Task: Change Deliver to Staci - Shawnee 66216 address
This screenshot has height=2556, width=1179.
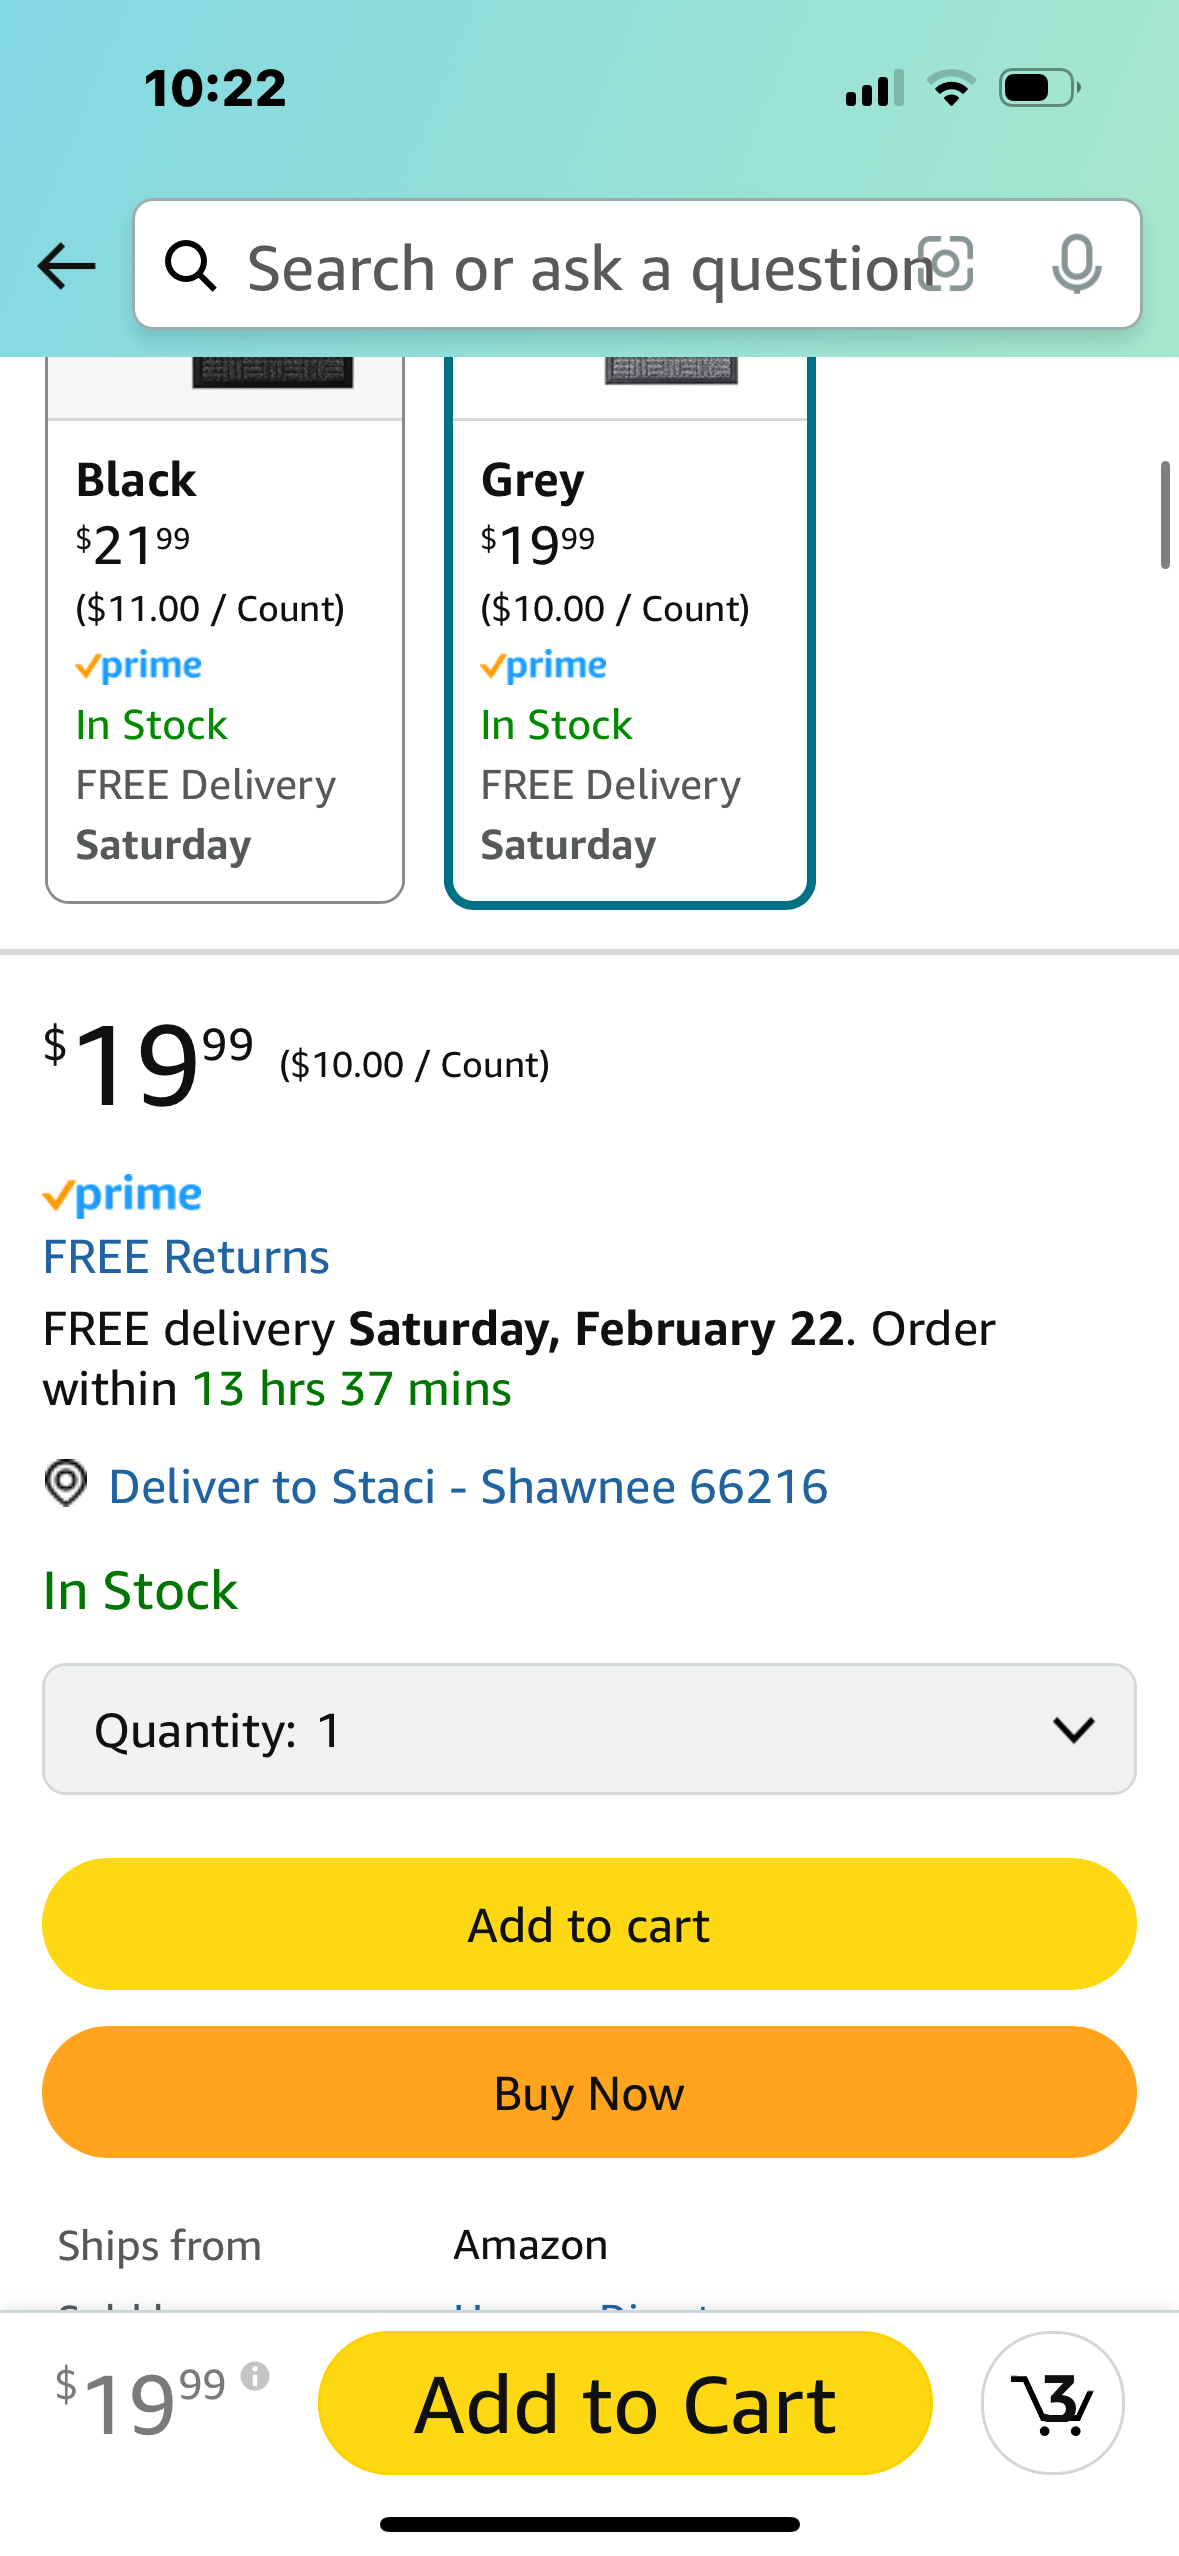Action: click(468, 1486)
